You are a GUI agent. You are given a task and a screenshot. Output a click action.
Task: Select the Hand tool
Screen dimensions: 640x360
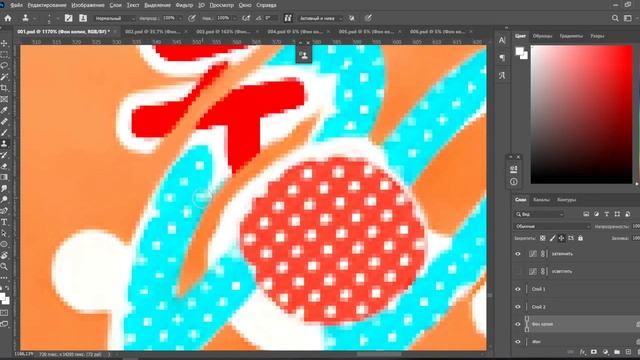point(4,256)
